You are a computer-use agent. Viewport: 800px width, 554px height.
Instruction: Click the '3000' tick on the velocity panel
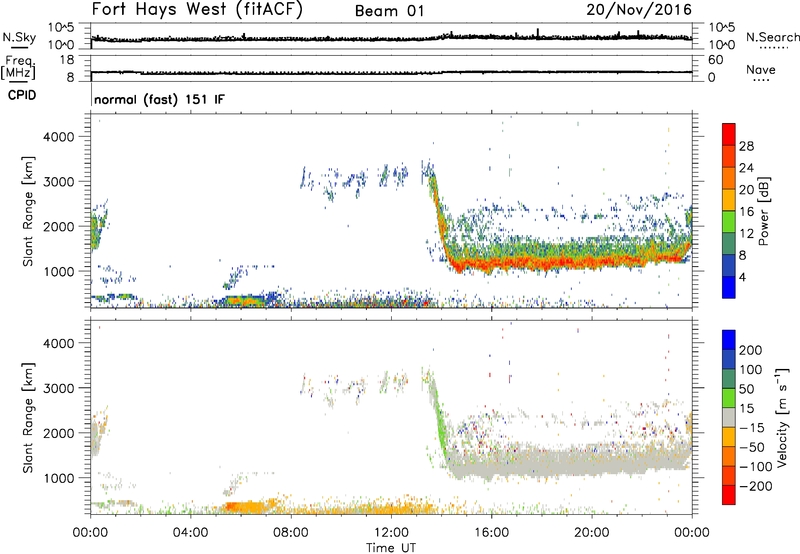click(x=58, y=388)
